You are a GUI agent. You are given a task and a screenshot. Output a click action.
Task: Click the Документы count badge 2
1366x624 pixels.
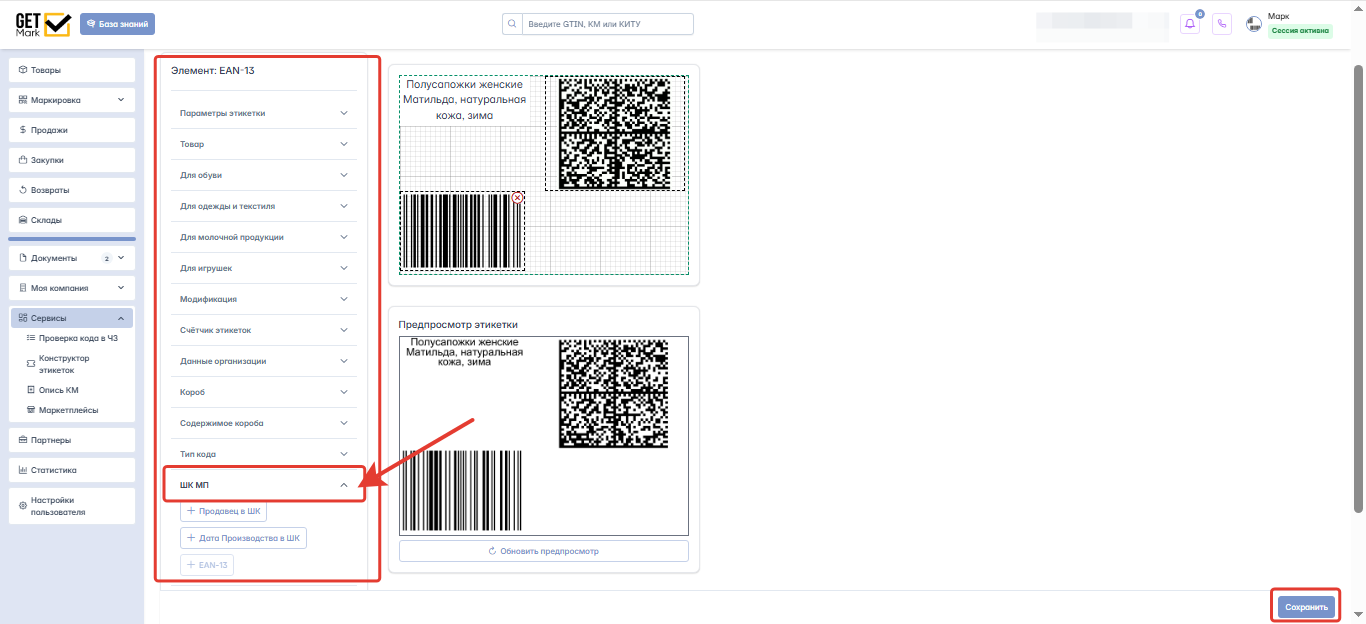[x=106, y=258]
